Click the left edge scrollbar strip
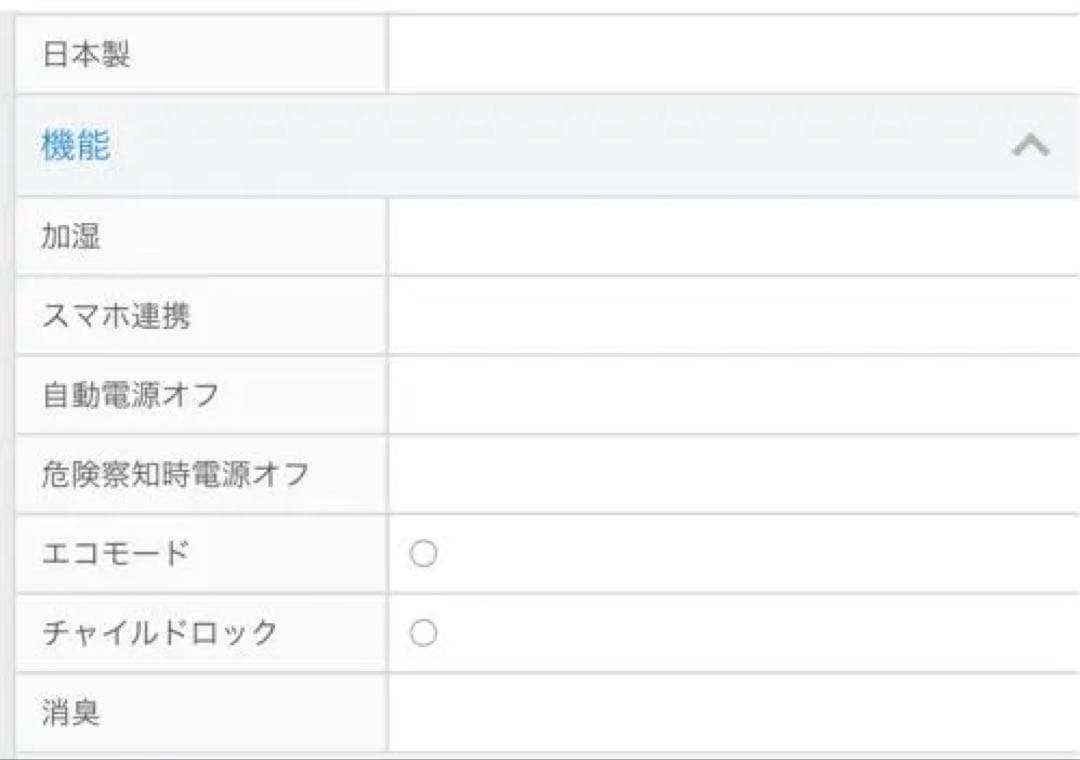The height and width of the screenshot is (760, 1080). 5,380
